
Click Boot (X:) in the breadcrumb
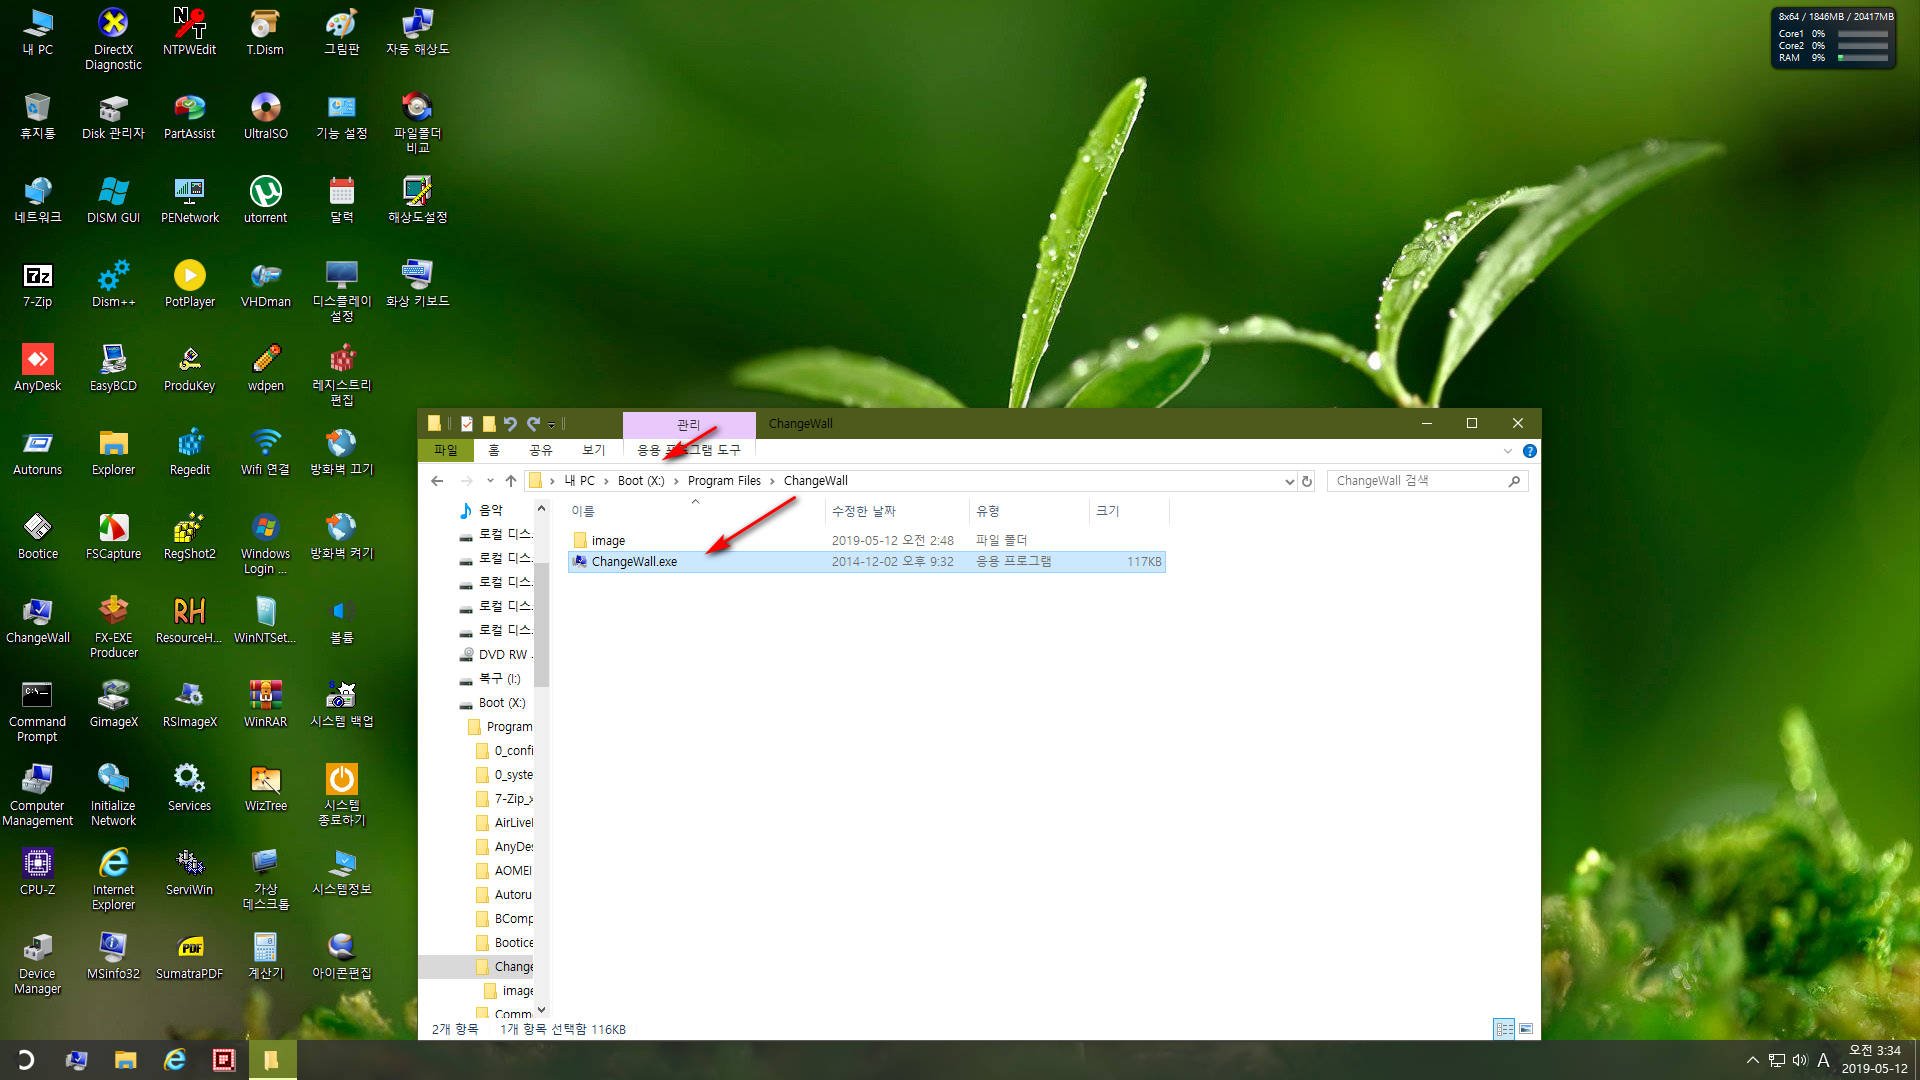pyautogui.click(x=641, y=481)
